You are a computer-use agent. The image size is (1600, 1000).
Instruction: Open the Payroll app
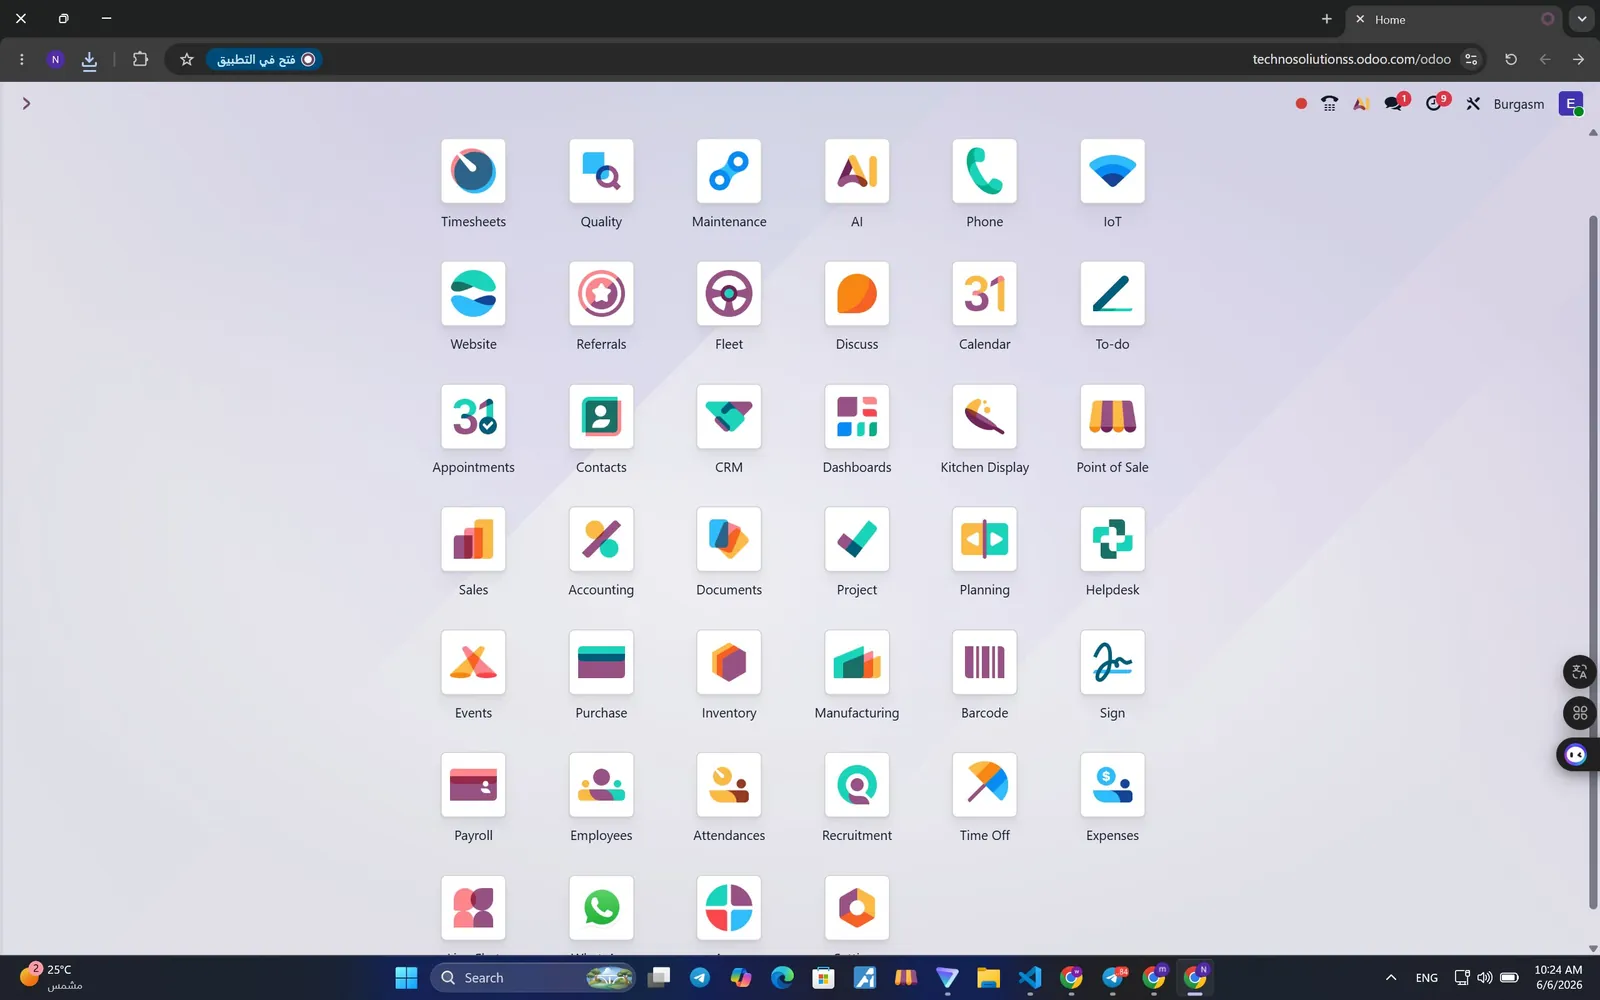[473, 786]
